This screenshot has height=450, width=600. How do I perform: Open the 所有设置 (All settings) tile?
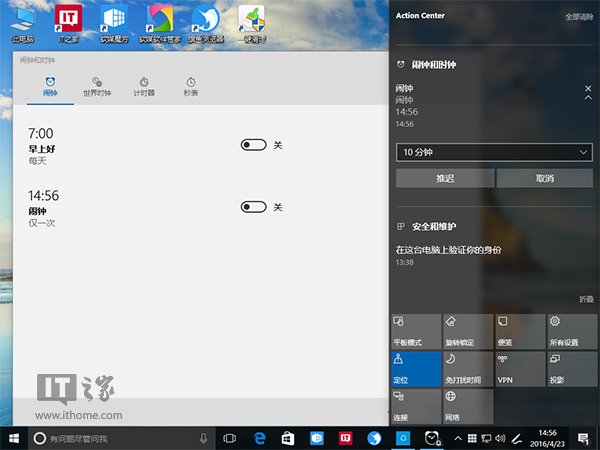tap(572, 330)
